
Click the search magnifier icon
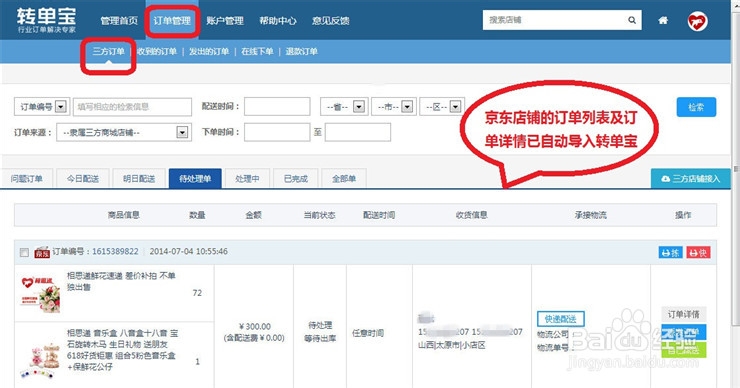click(632, 20)
